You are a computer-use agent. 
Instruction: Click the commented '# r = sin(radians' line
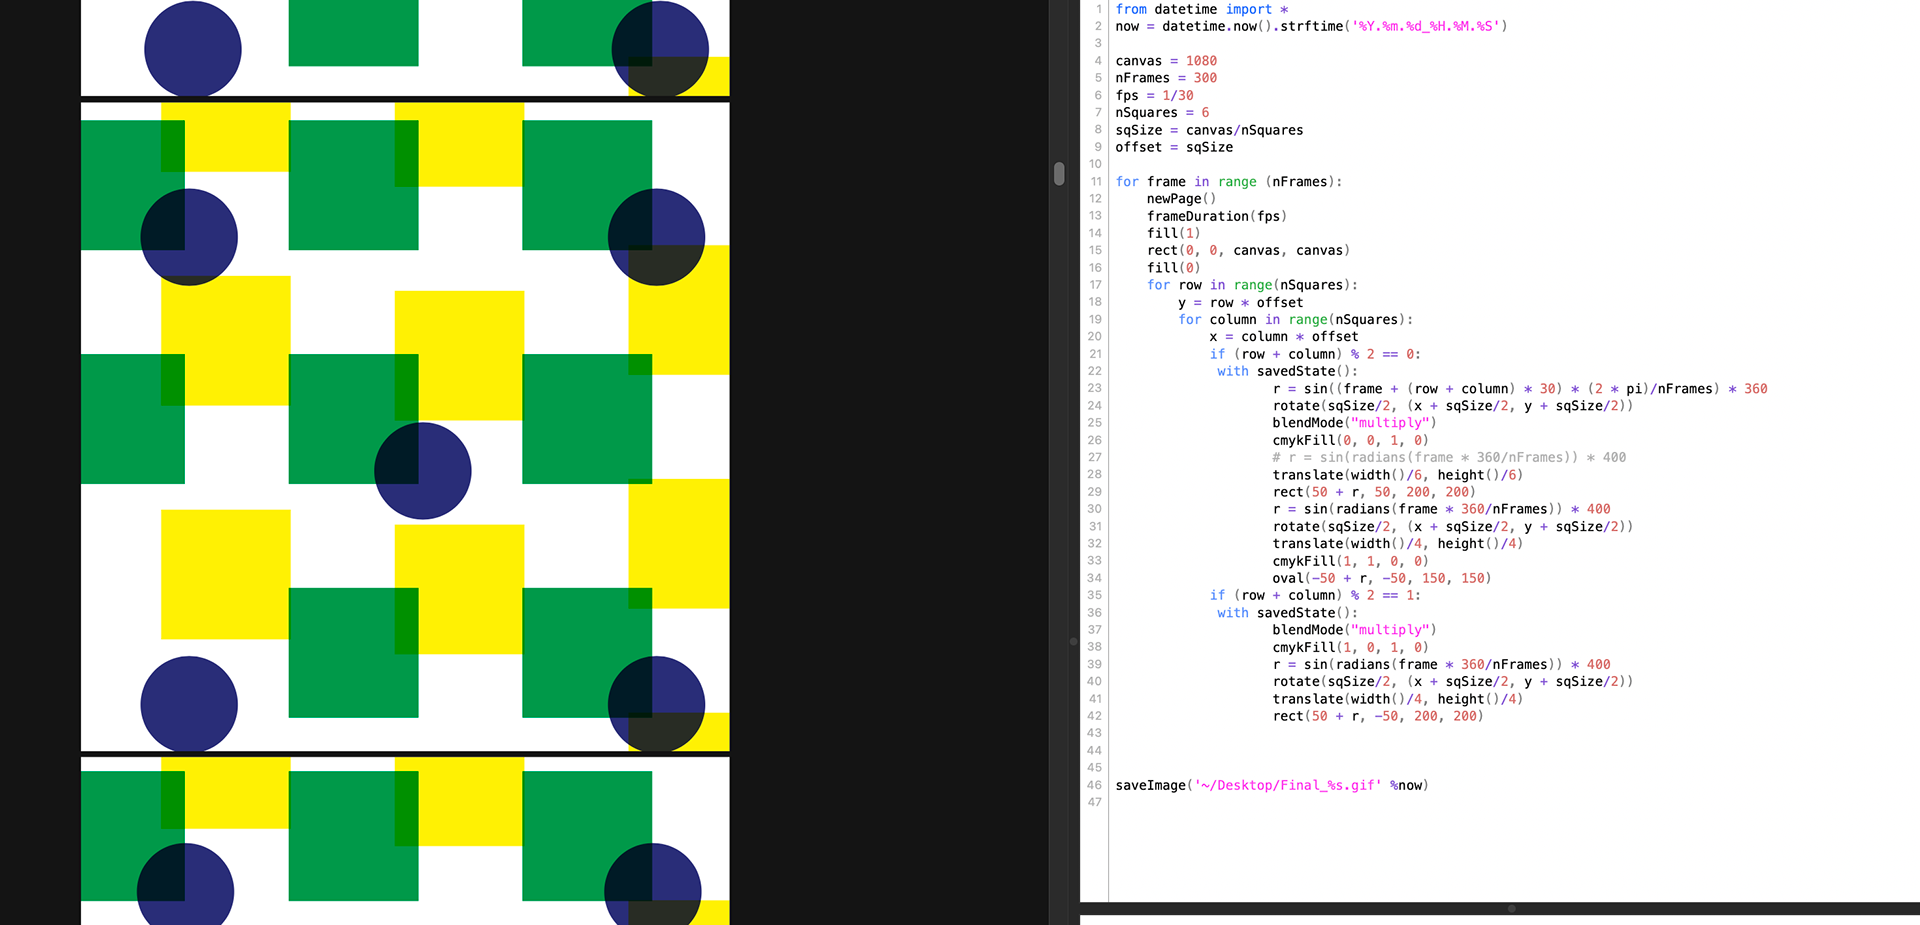coord(1449,458)
